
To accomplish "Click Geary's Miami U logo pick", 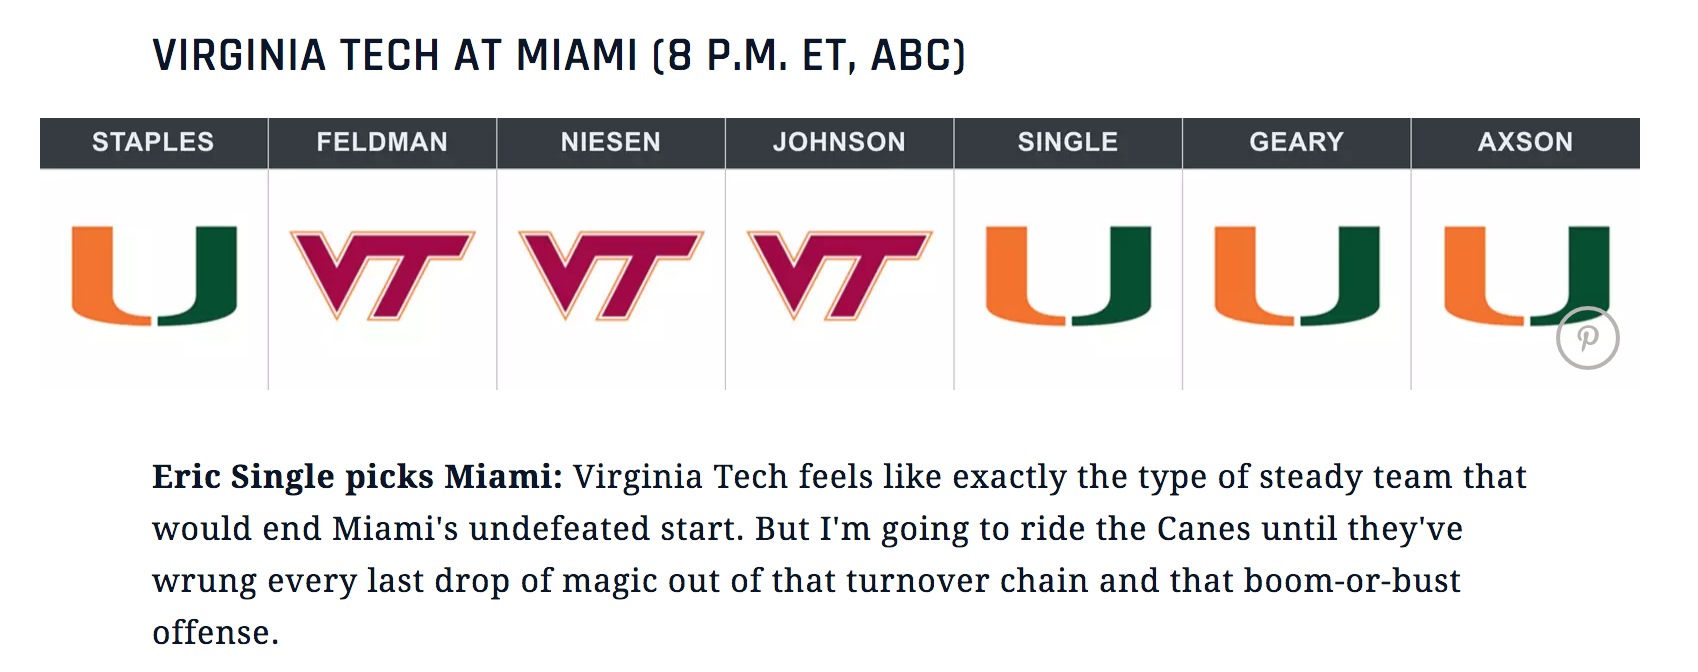I will point(1296,276).
